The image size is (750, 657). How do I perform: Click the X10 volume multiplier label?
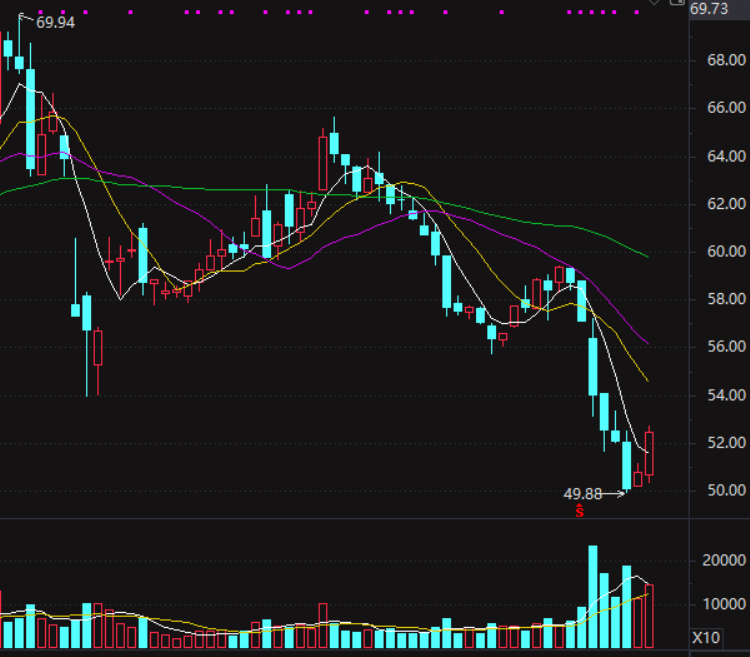point(706,637)
